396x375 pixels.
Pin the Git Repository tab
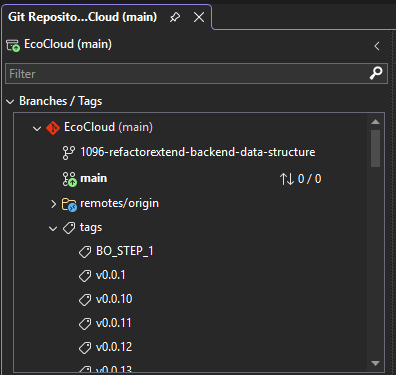click(175, 17)
